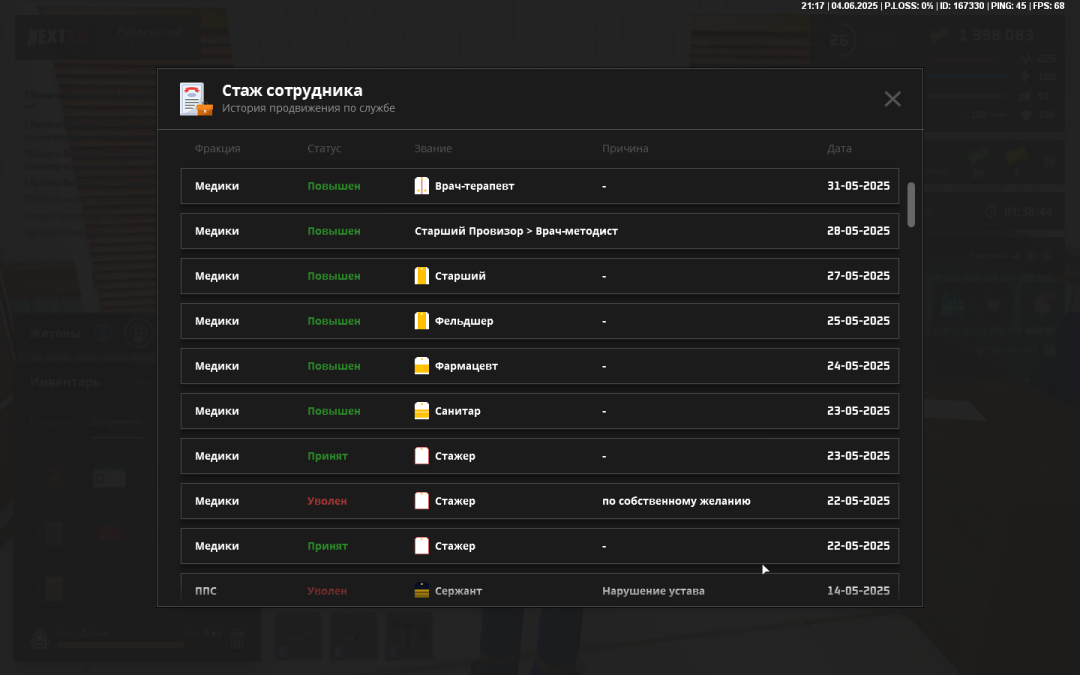
Task: Click the Фармацевт rank badge icon
Action: coord(422,366)
